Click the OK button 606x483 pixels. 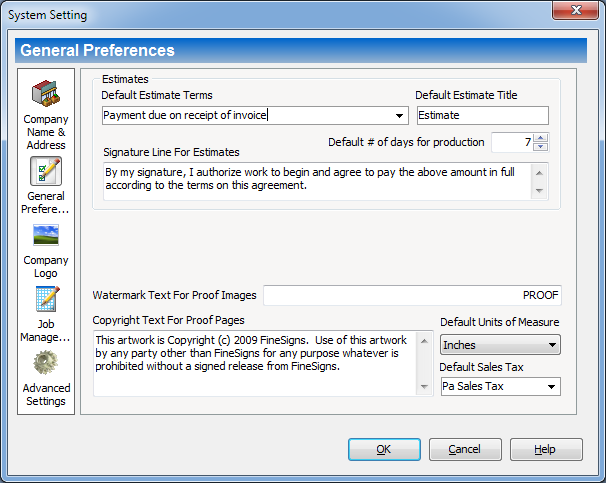(x=385, y=450)
